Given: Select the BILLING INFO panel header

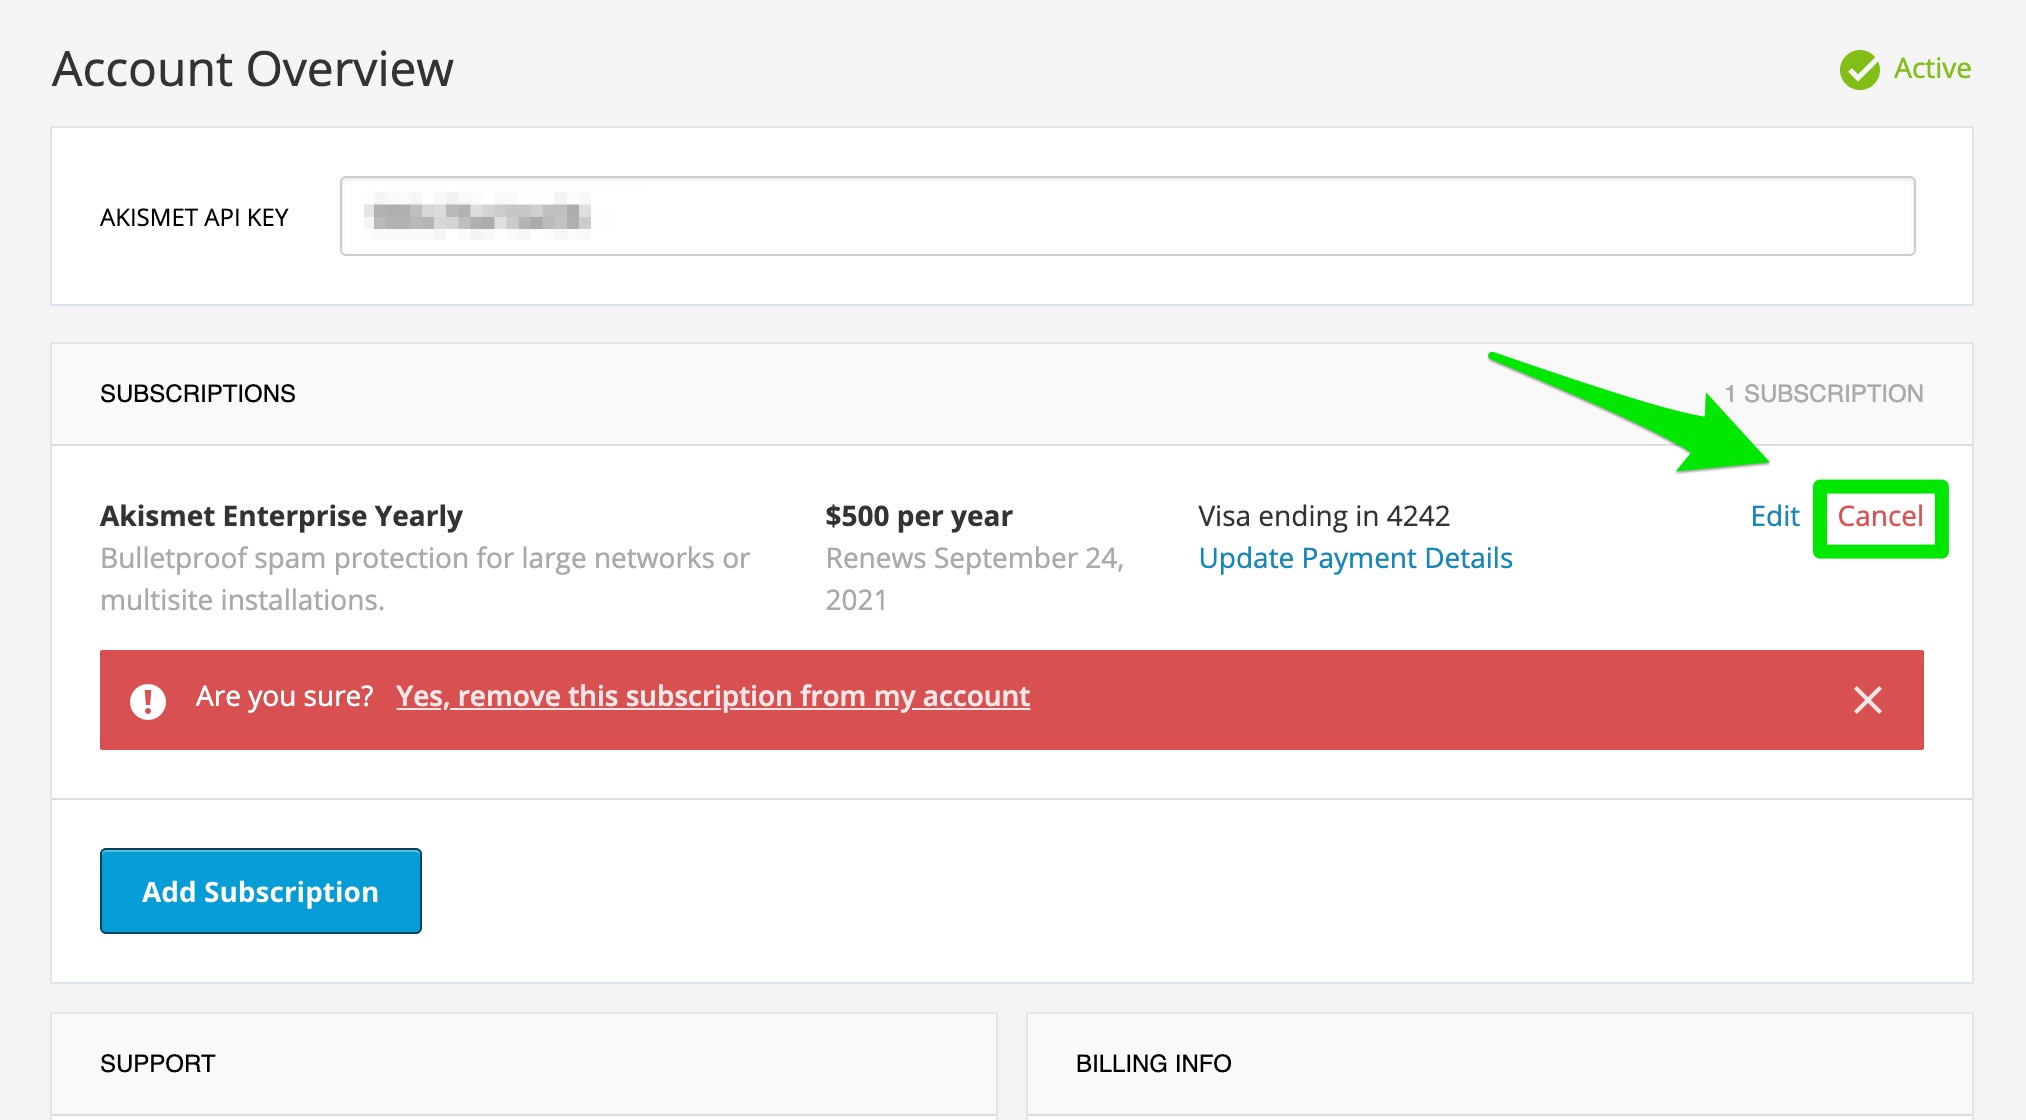Looking at the screenshot, I should (1153, 1063).
